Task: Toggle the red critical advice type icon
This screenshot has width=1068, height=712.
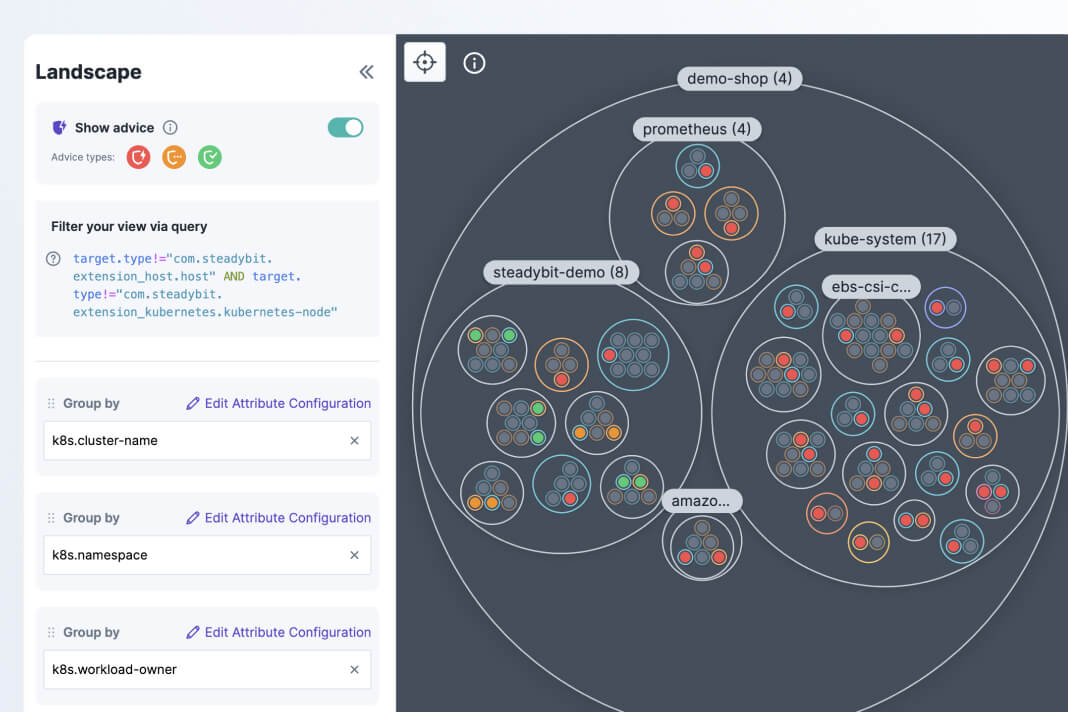Action: (137, 157)
